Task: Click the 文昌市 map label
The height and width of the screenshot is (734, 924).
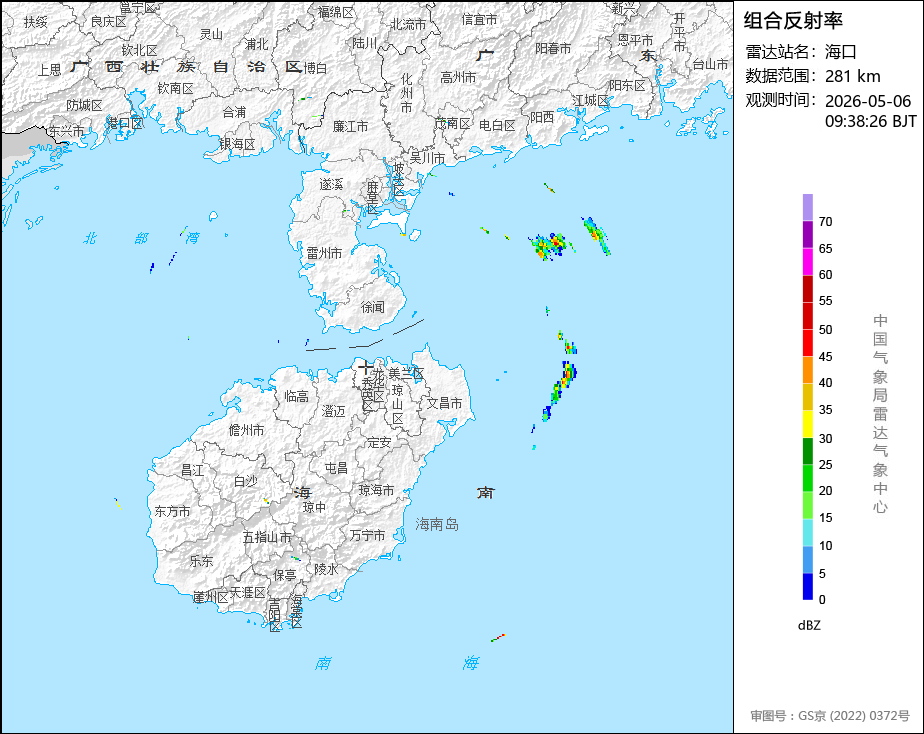Action: coord(444,403)
